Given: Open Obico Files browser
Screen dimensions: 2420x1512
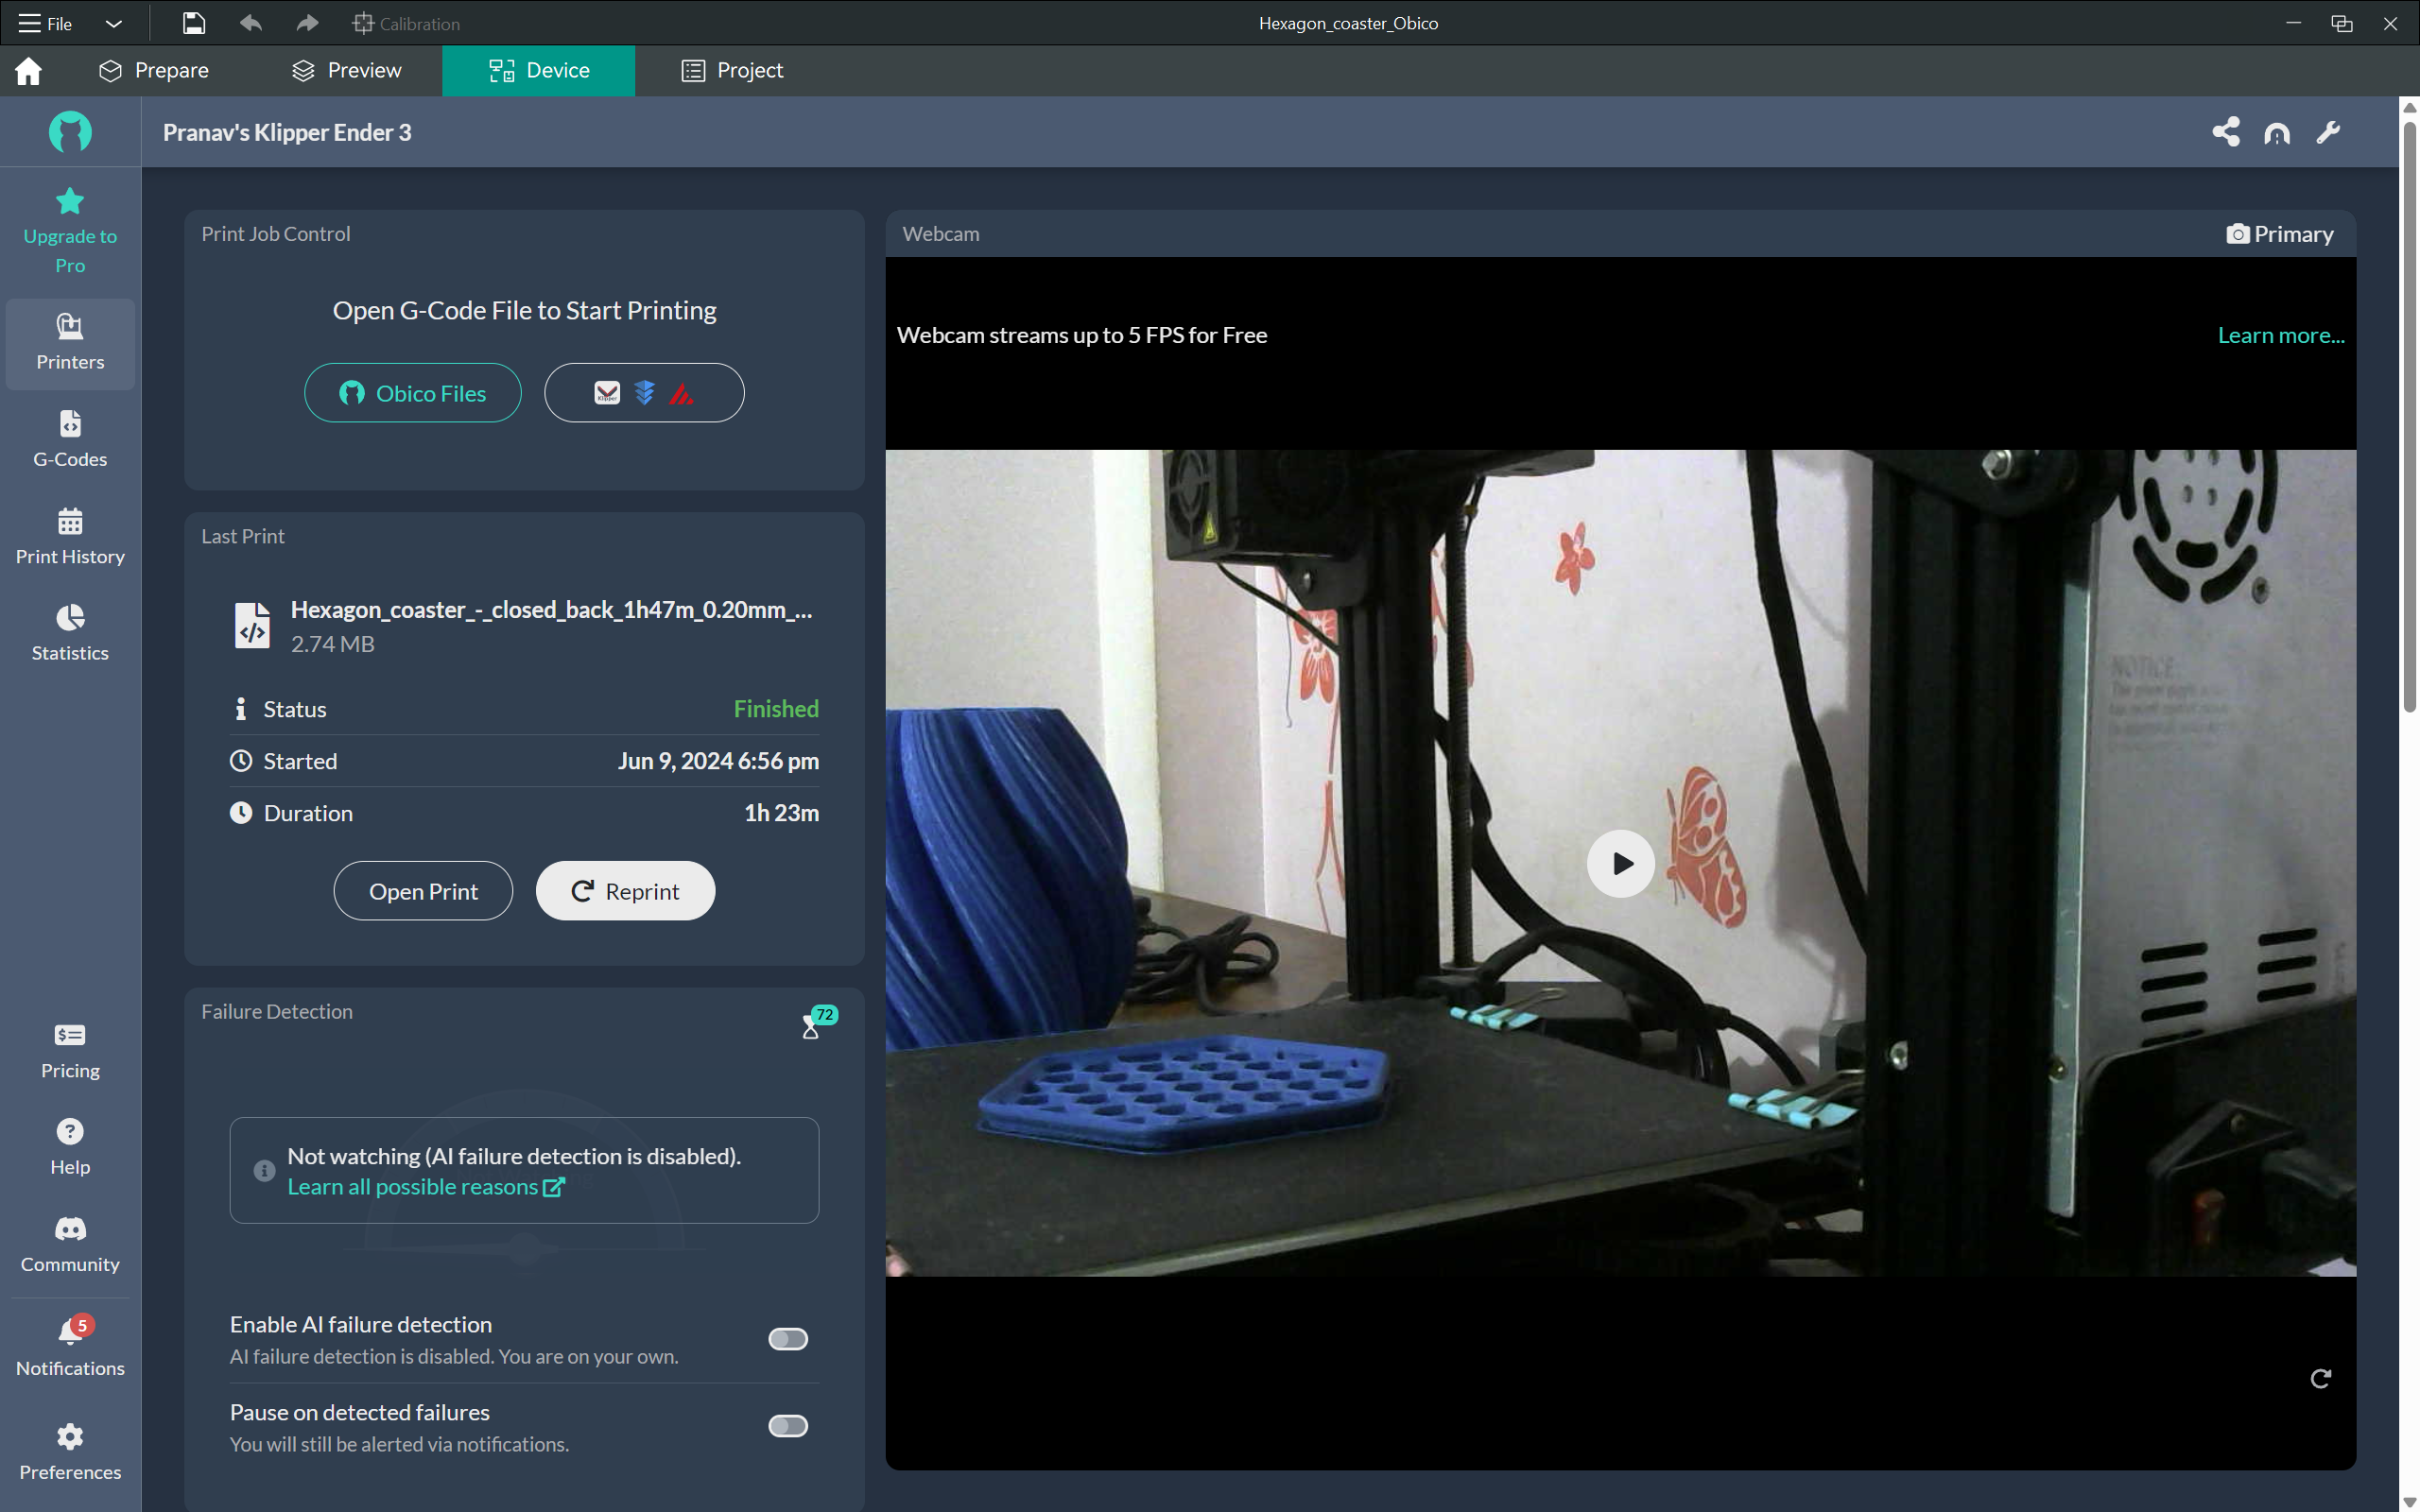Looking at the screenshot, I should click(411, 392).
